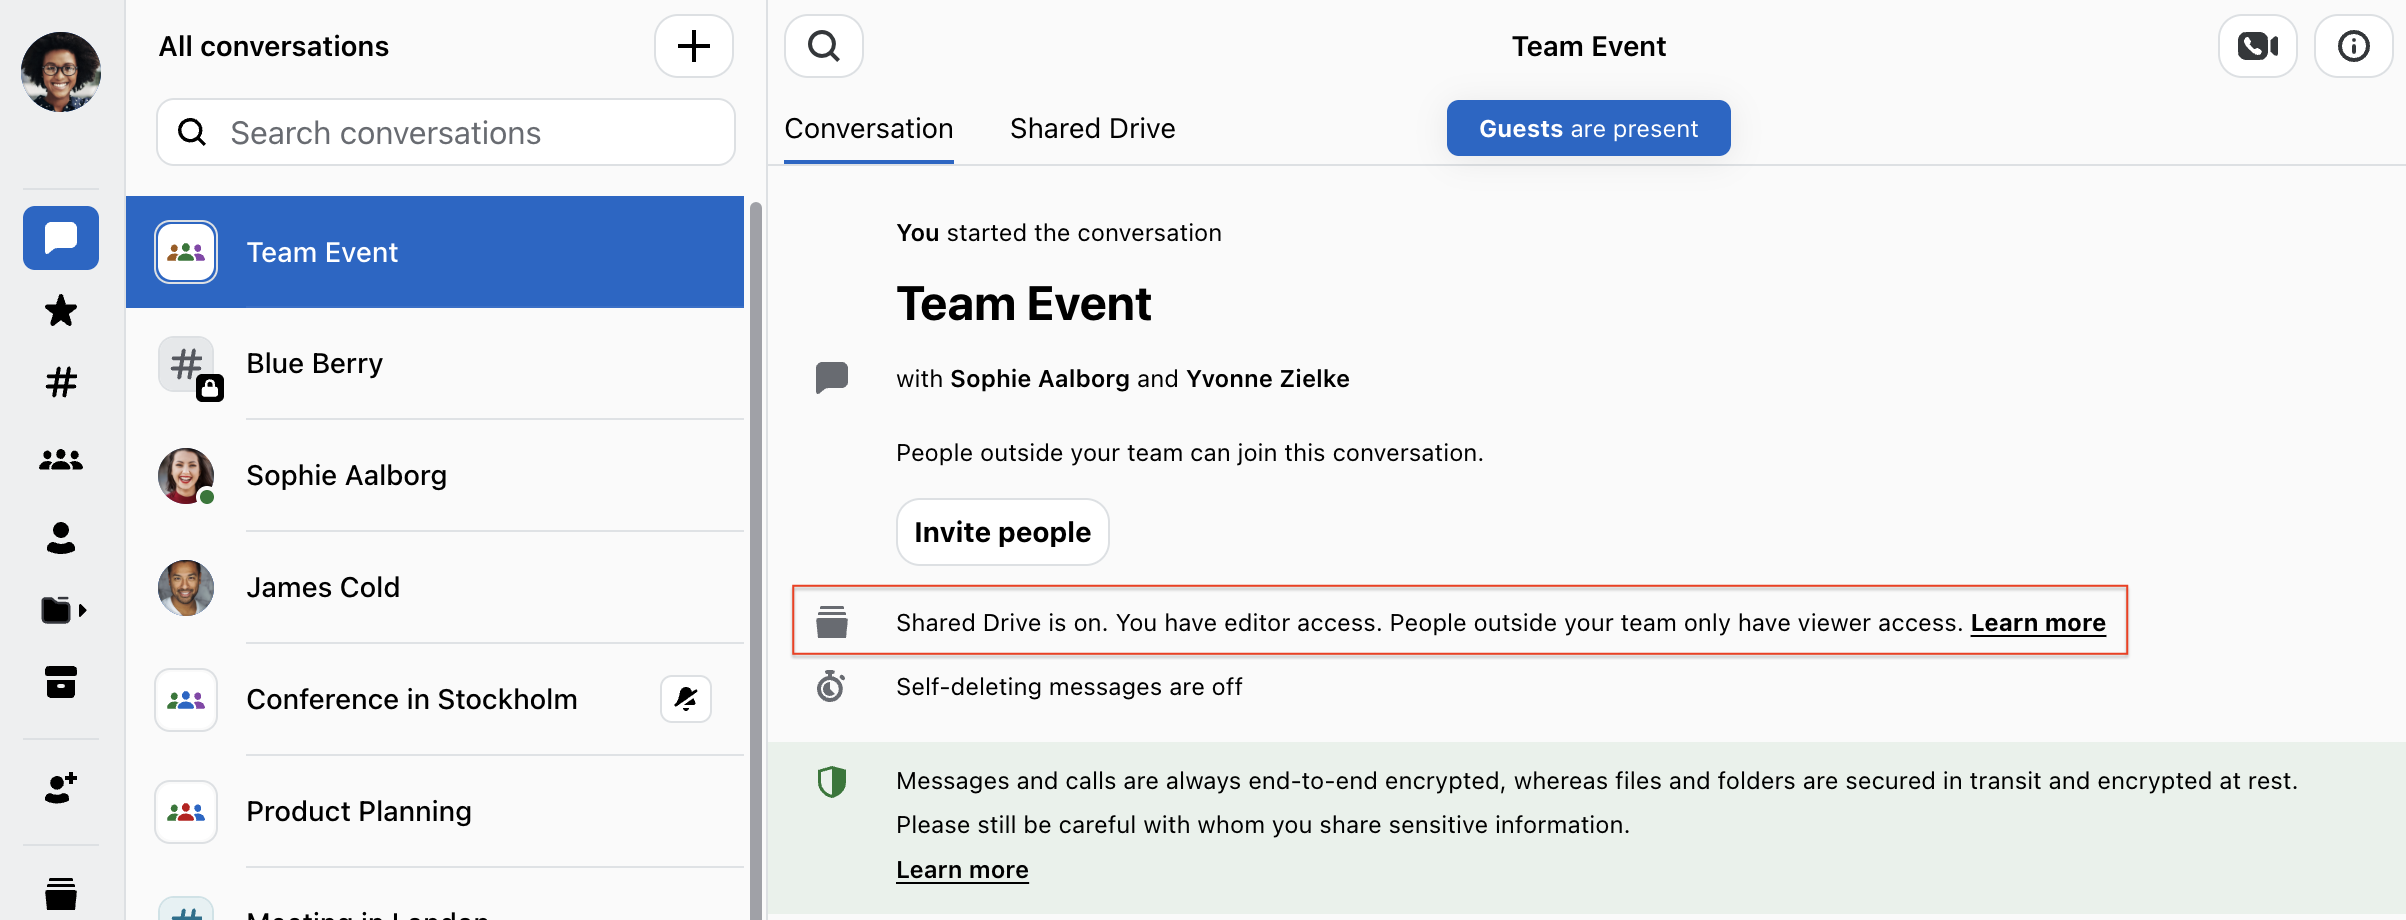Focus the Search conversations field

point(446,132)
